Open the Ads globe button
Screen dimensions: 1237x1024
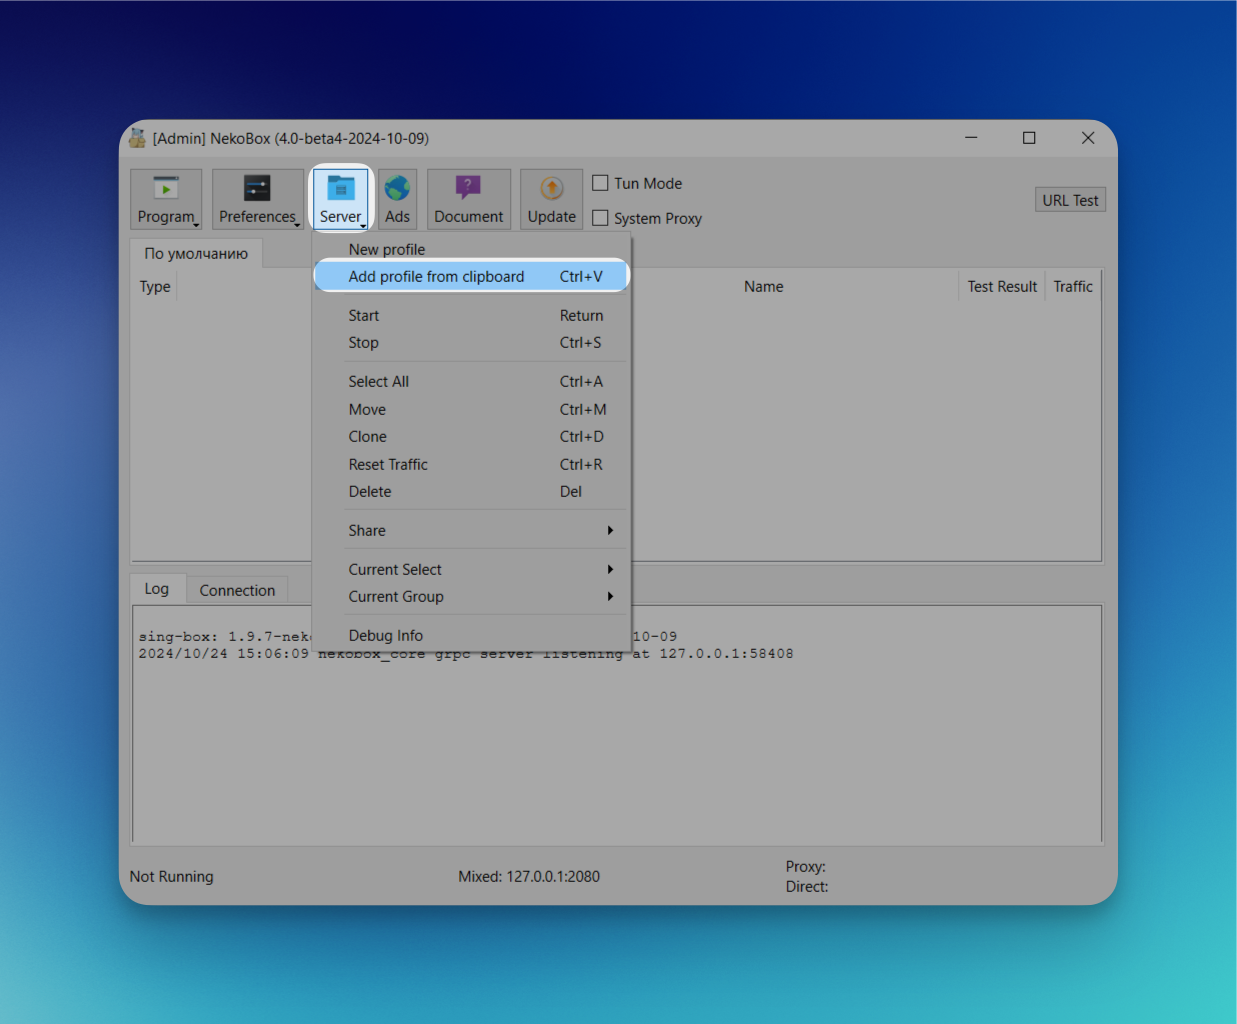pyautogui.click(x=397, y=199)
